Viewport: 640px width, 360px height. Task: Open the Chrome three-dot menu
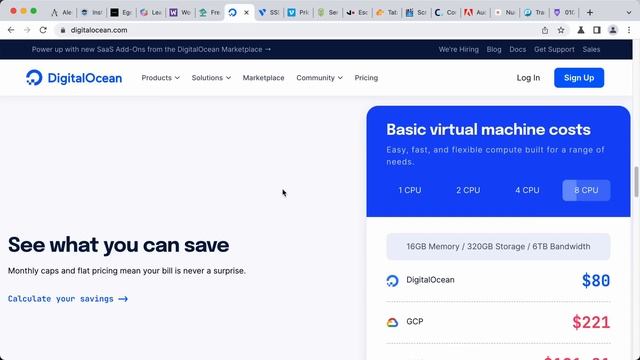pos(629,30)
